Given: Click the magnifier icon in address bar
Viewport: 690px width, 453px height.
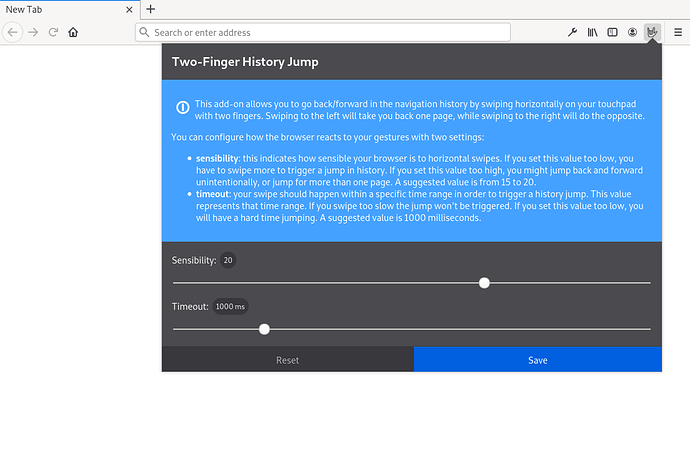Looking at the screenshot, I should click(x=144, y=32).
